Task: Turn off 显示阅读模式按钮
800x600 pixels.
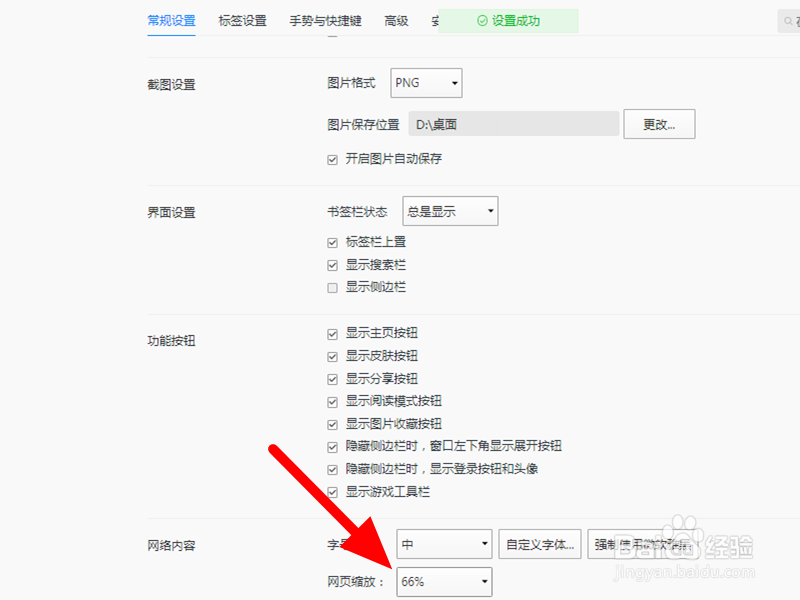Action: point(332,401)
